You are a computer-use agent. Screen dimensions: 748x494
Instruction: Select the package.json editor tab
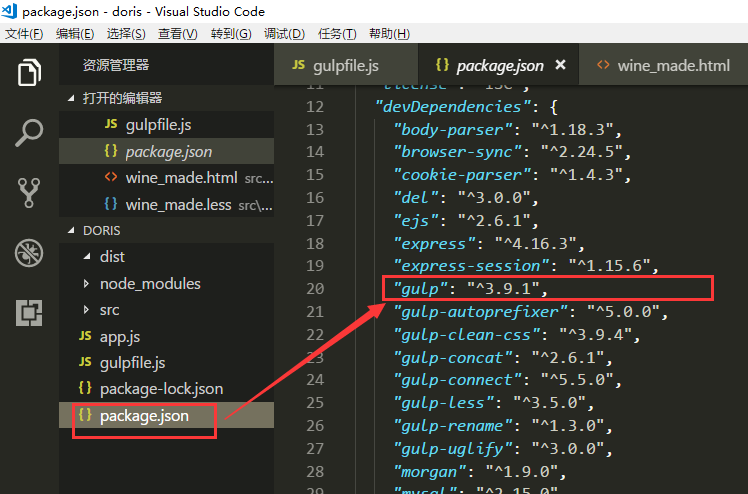tap(499, 65)
